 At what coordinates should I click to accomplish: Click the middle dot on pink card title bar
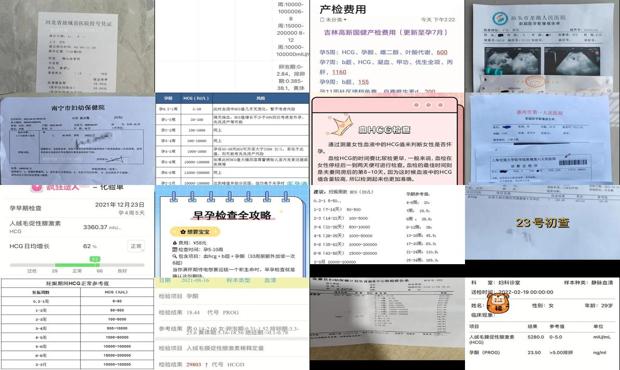(428, 105)
